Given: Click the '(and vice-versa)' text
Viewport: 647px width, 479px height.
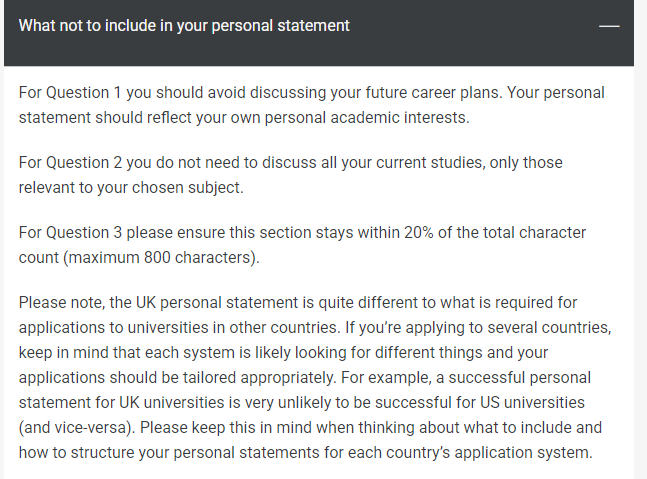Looking at the screenshot, I should [x=77, y=427].
